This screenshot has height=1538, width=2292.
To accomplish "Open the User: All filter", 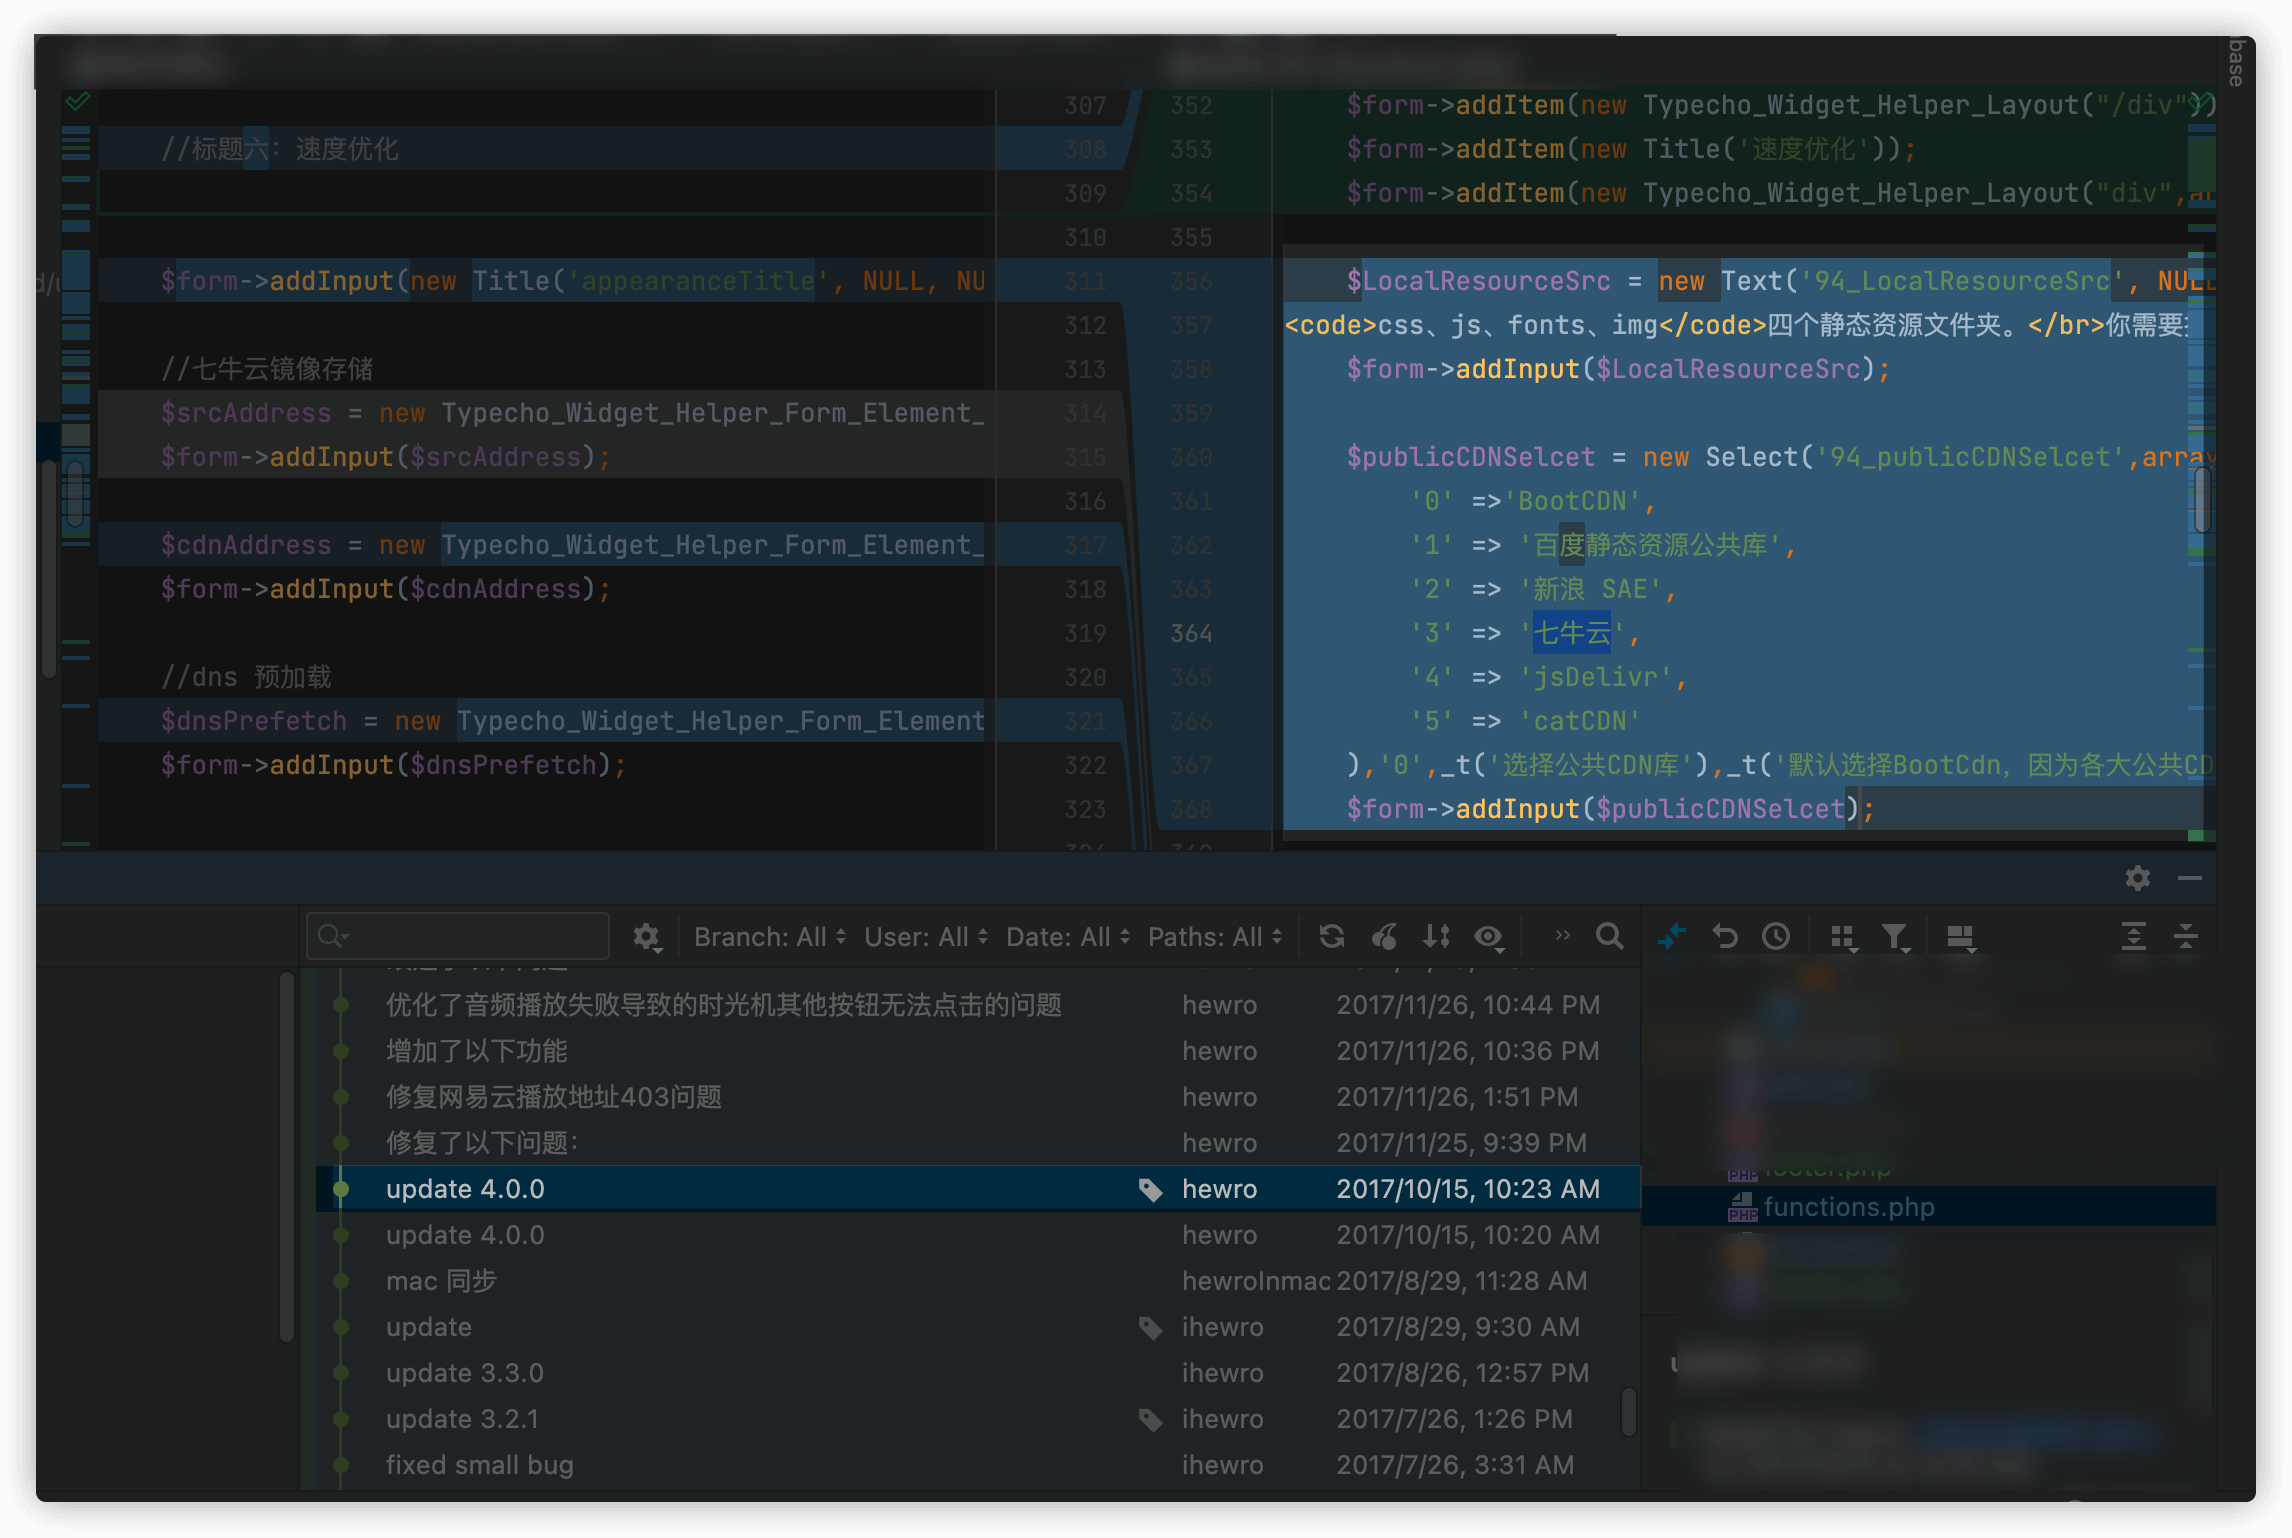I will 926,937.
